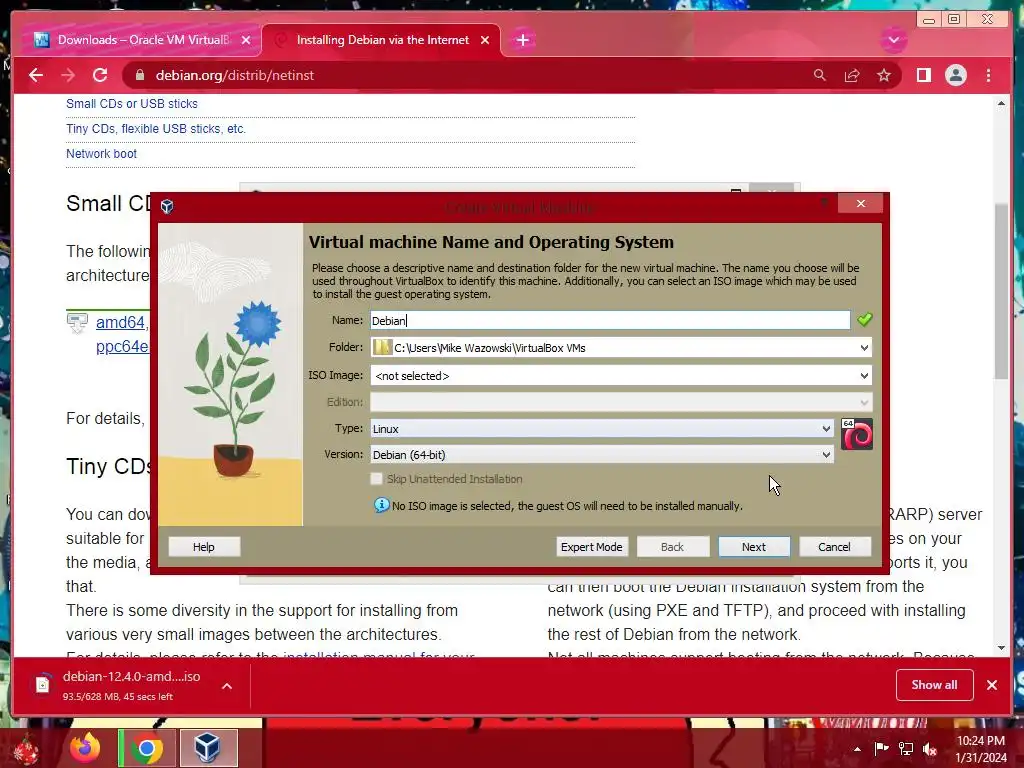Bookmark this page with star icon
Image resolution: width=1024 pixels, height=768 pixels.
pos(884,75)
